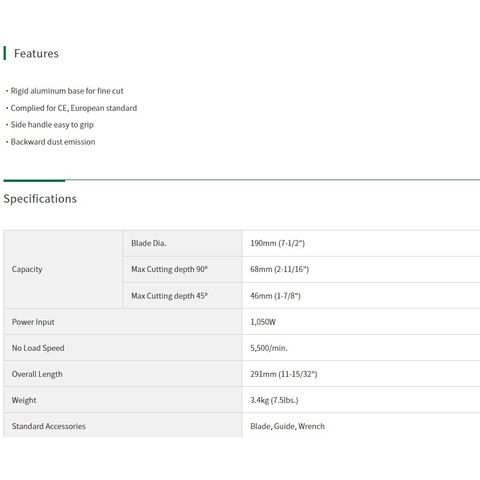Image resolution: width=480 pixels, height=480 pixels.
Task: Click the Blade Dia. label cell
Action: tap(182, 243)
